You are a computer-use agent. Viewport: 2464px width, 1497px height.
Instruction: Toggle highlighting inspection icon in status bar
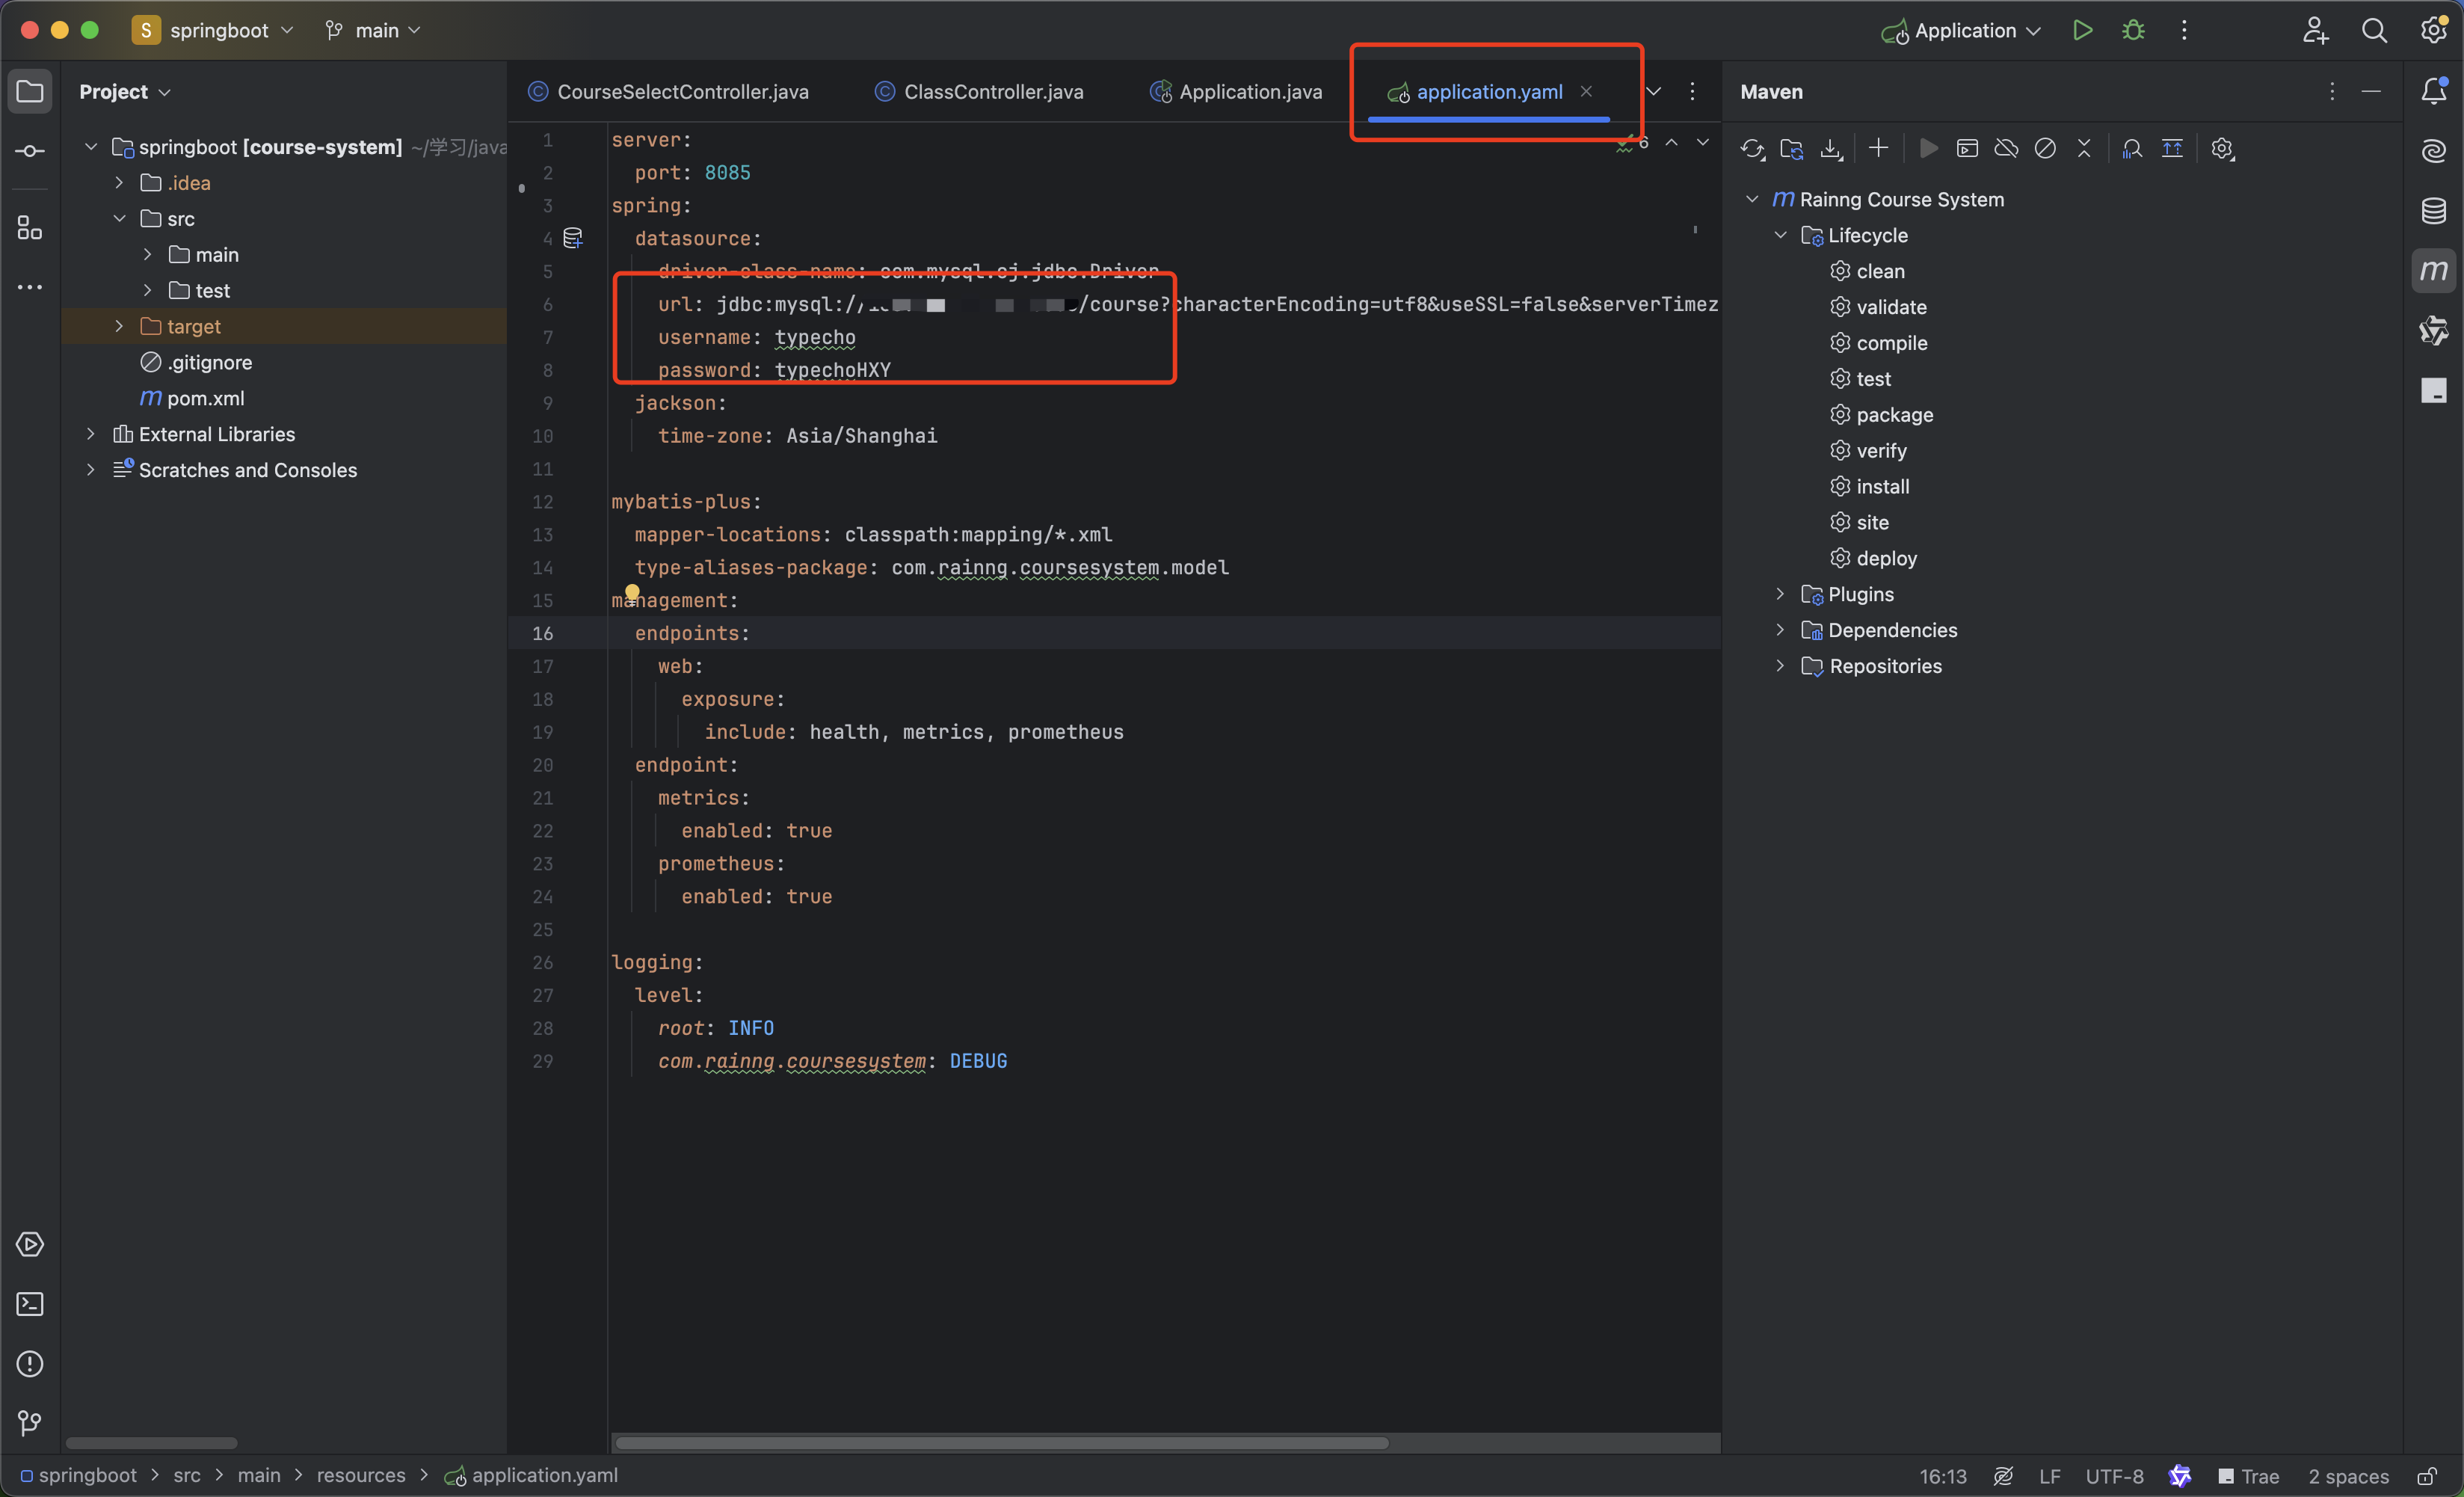click(x=2003, y=1476)
